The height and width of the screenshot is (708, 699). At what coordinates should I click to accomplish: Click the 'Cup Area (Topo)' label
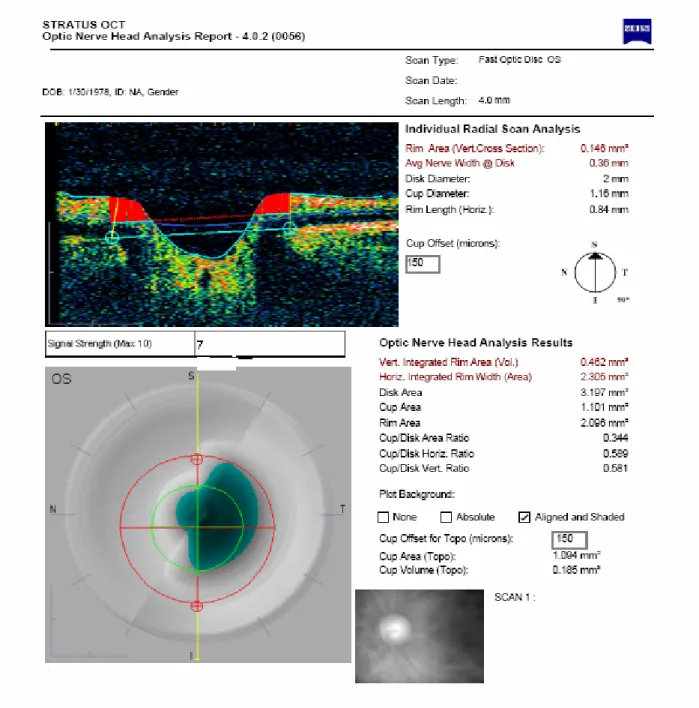[x=418, y=557]
